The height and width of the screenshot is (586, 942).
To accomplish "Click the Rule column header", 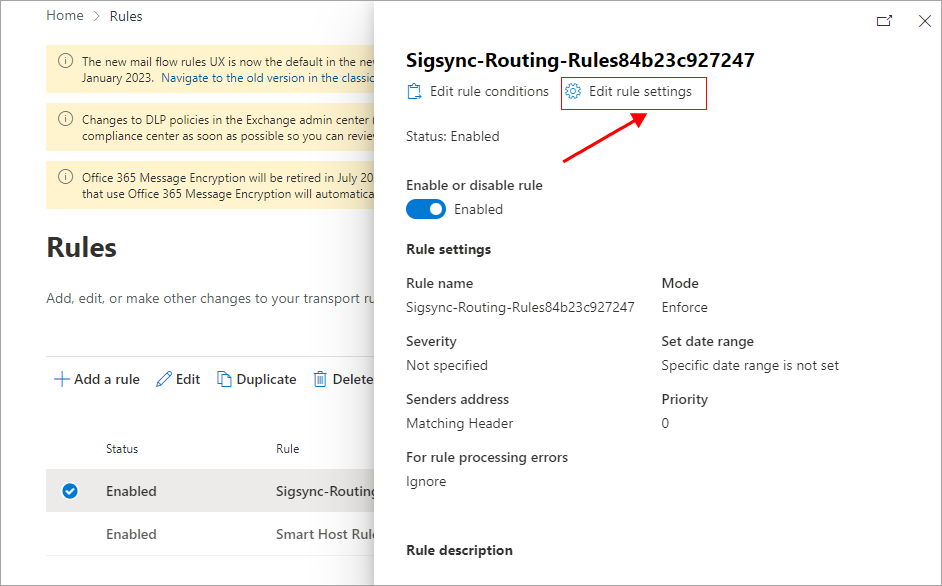I will coord(287,449).
